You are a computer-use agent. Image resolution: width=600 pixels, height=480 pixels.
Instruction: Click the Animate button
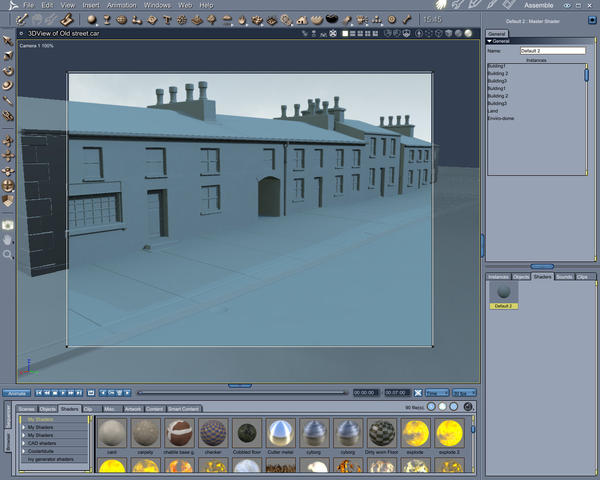(16, 393)
